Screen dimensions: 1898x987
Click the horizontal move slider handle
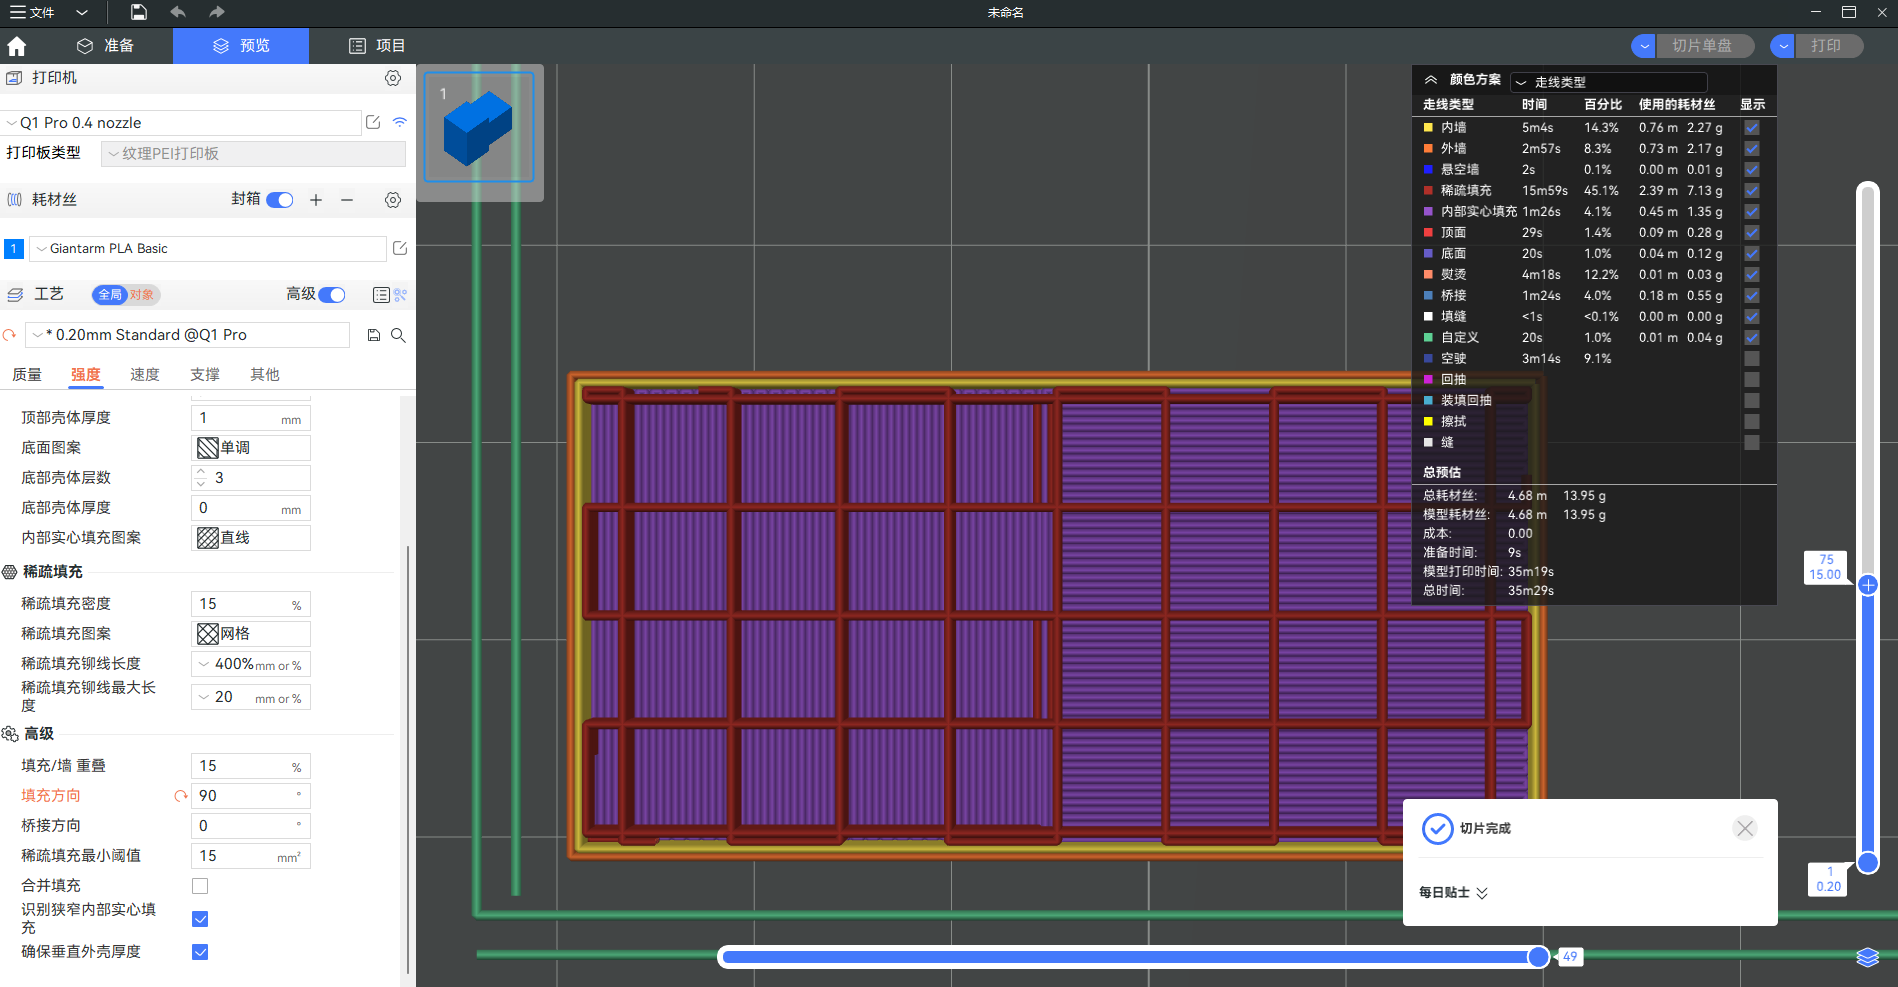coord(1538,957)
